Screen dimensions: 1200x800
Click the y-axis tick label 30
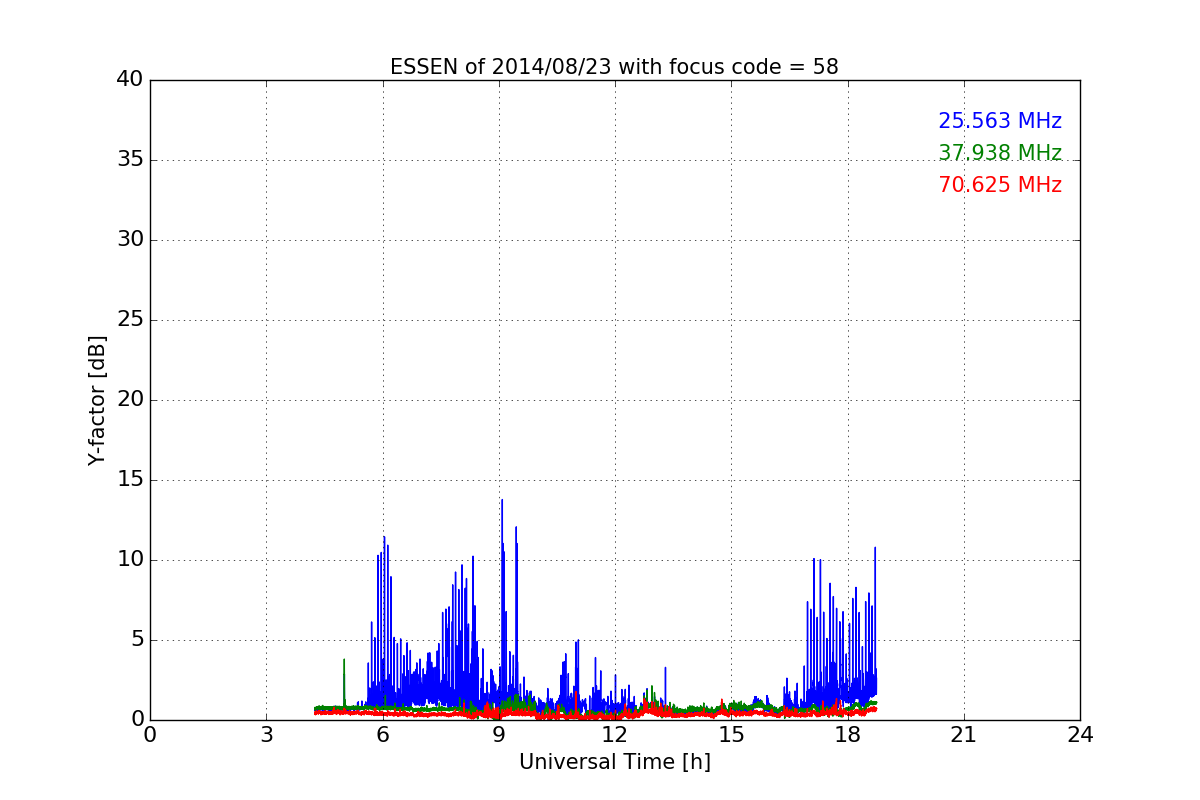pyautogui.click(x=129, y=240)
